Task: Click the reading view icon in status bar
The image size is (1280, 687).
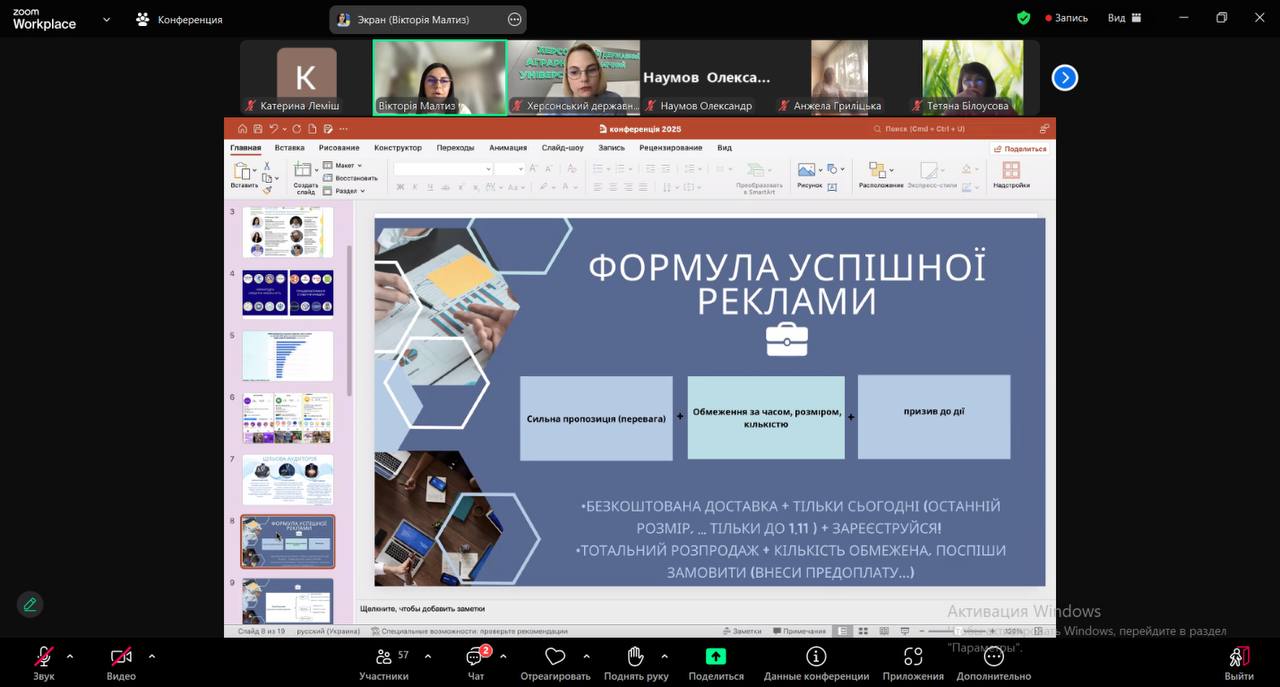Action: (883, 631)
